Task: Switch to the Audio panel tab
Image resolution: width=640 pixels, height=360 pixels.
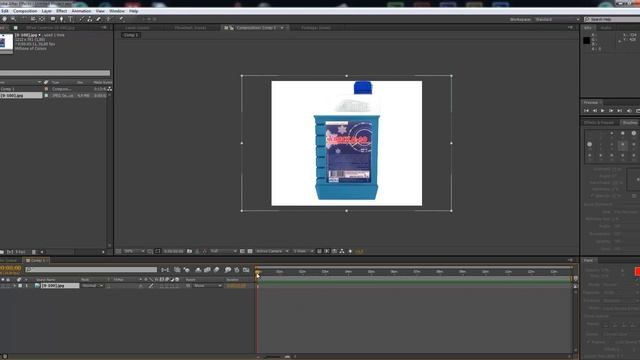Action: pos(606,28)
